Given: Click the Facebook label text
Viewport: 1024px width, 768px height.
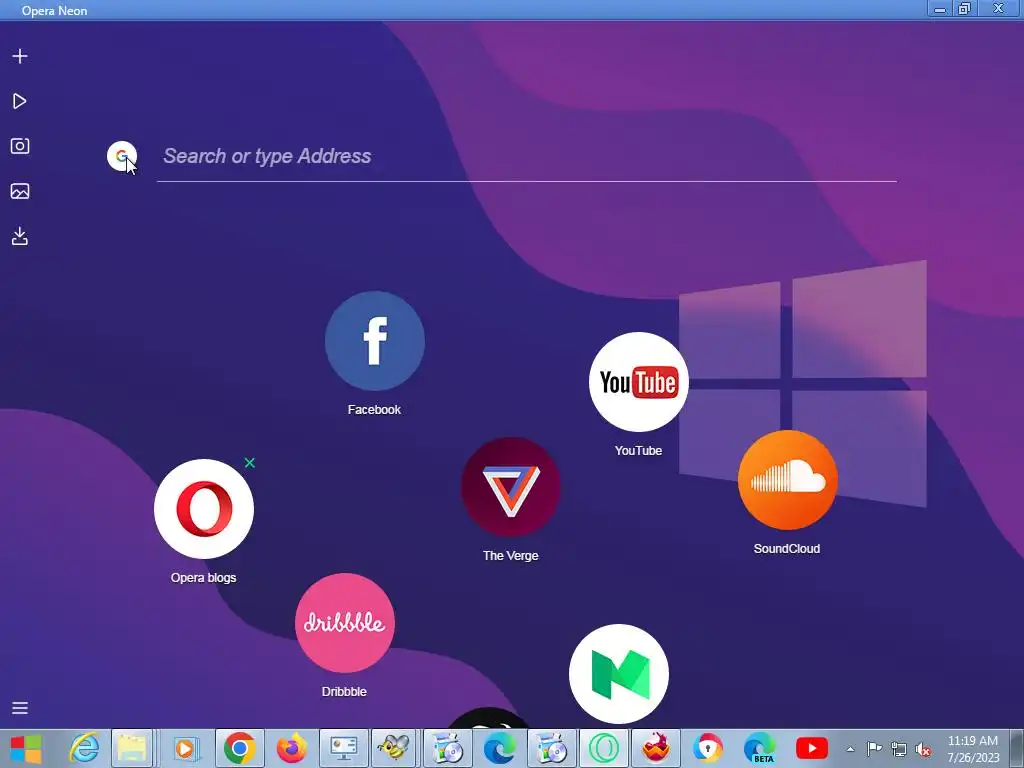Looking at the screenshot, I should pos(374,410).
